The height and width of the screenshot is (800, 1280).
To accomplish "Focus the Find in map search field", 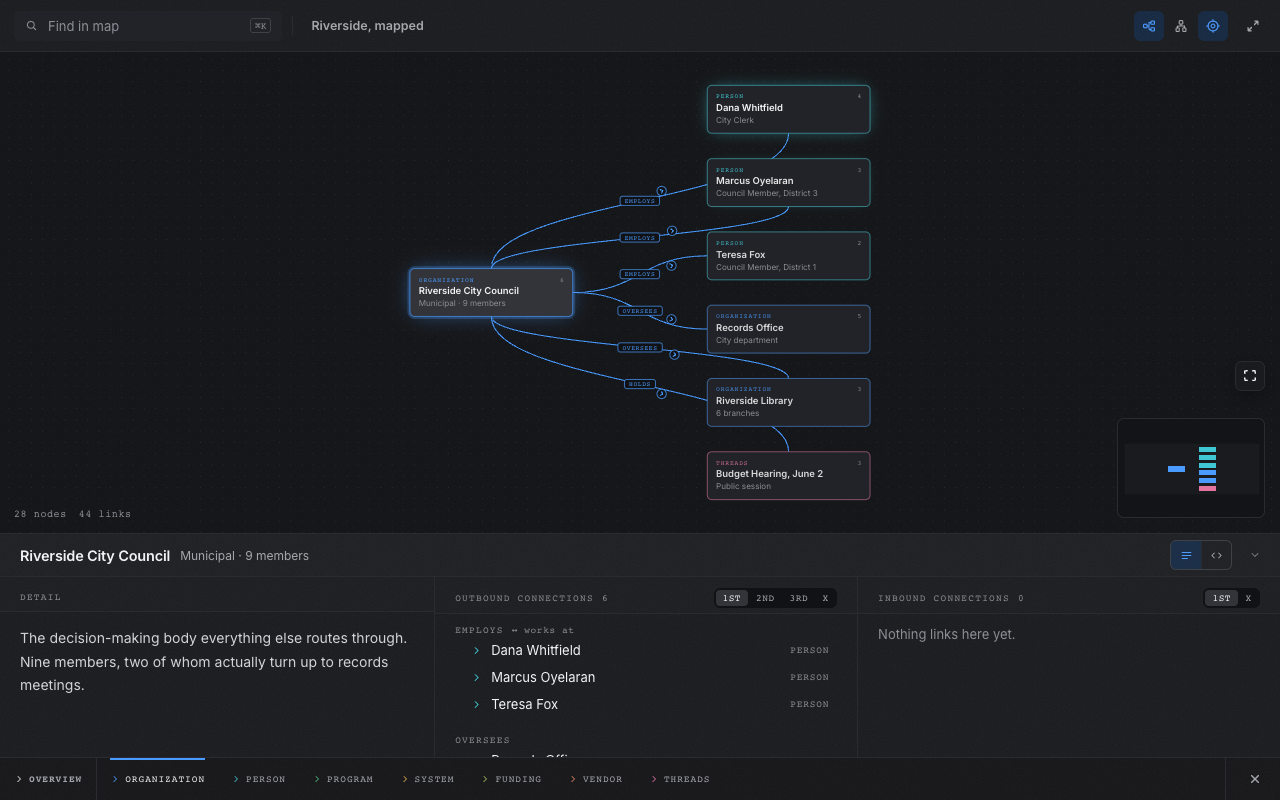I will (148, 26).
